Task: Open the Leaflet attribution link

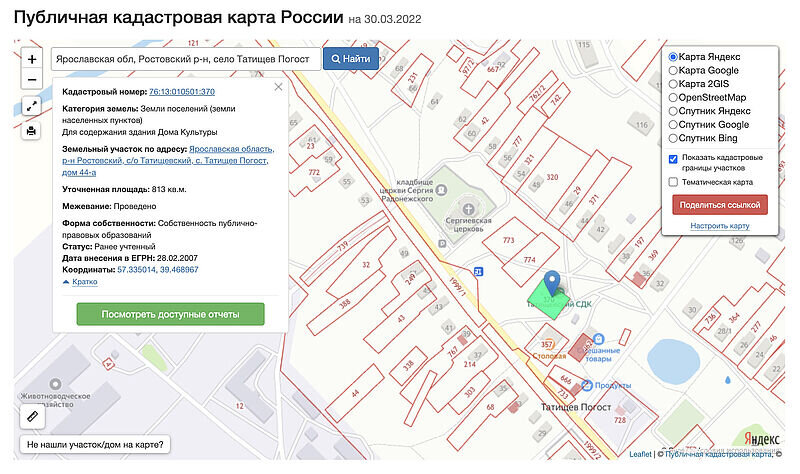Action: [640, 454]
